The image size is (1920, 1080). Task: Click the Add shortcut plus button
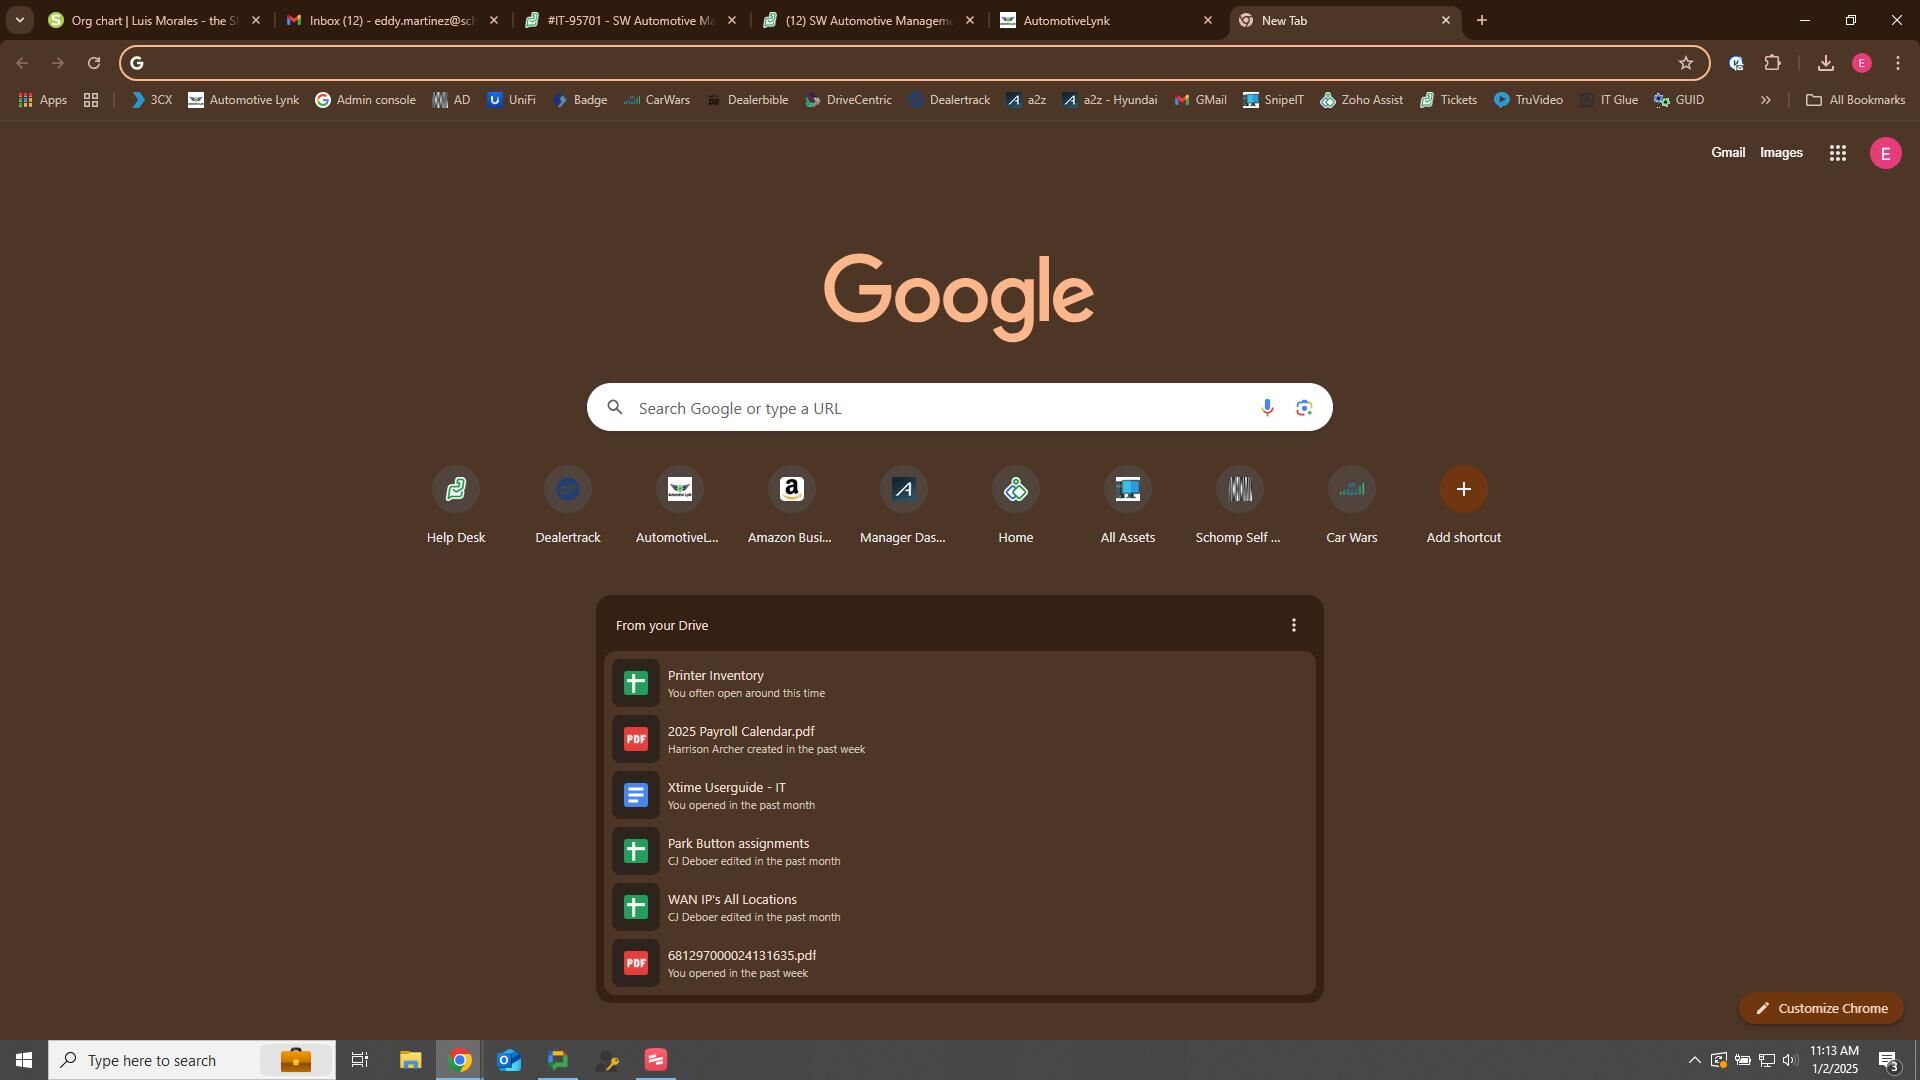(x=1463, y=490)
